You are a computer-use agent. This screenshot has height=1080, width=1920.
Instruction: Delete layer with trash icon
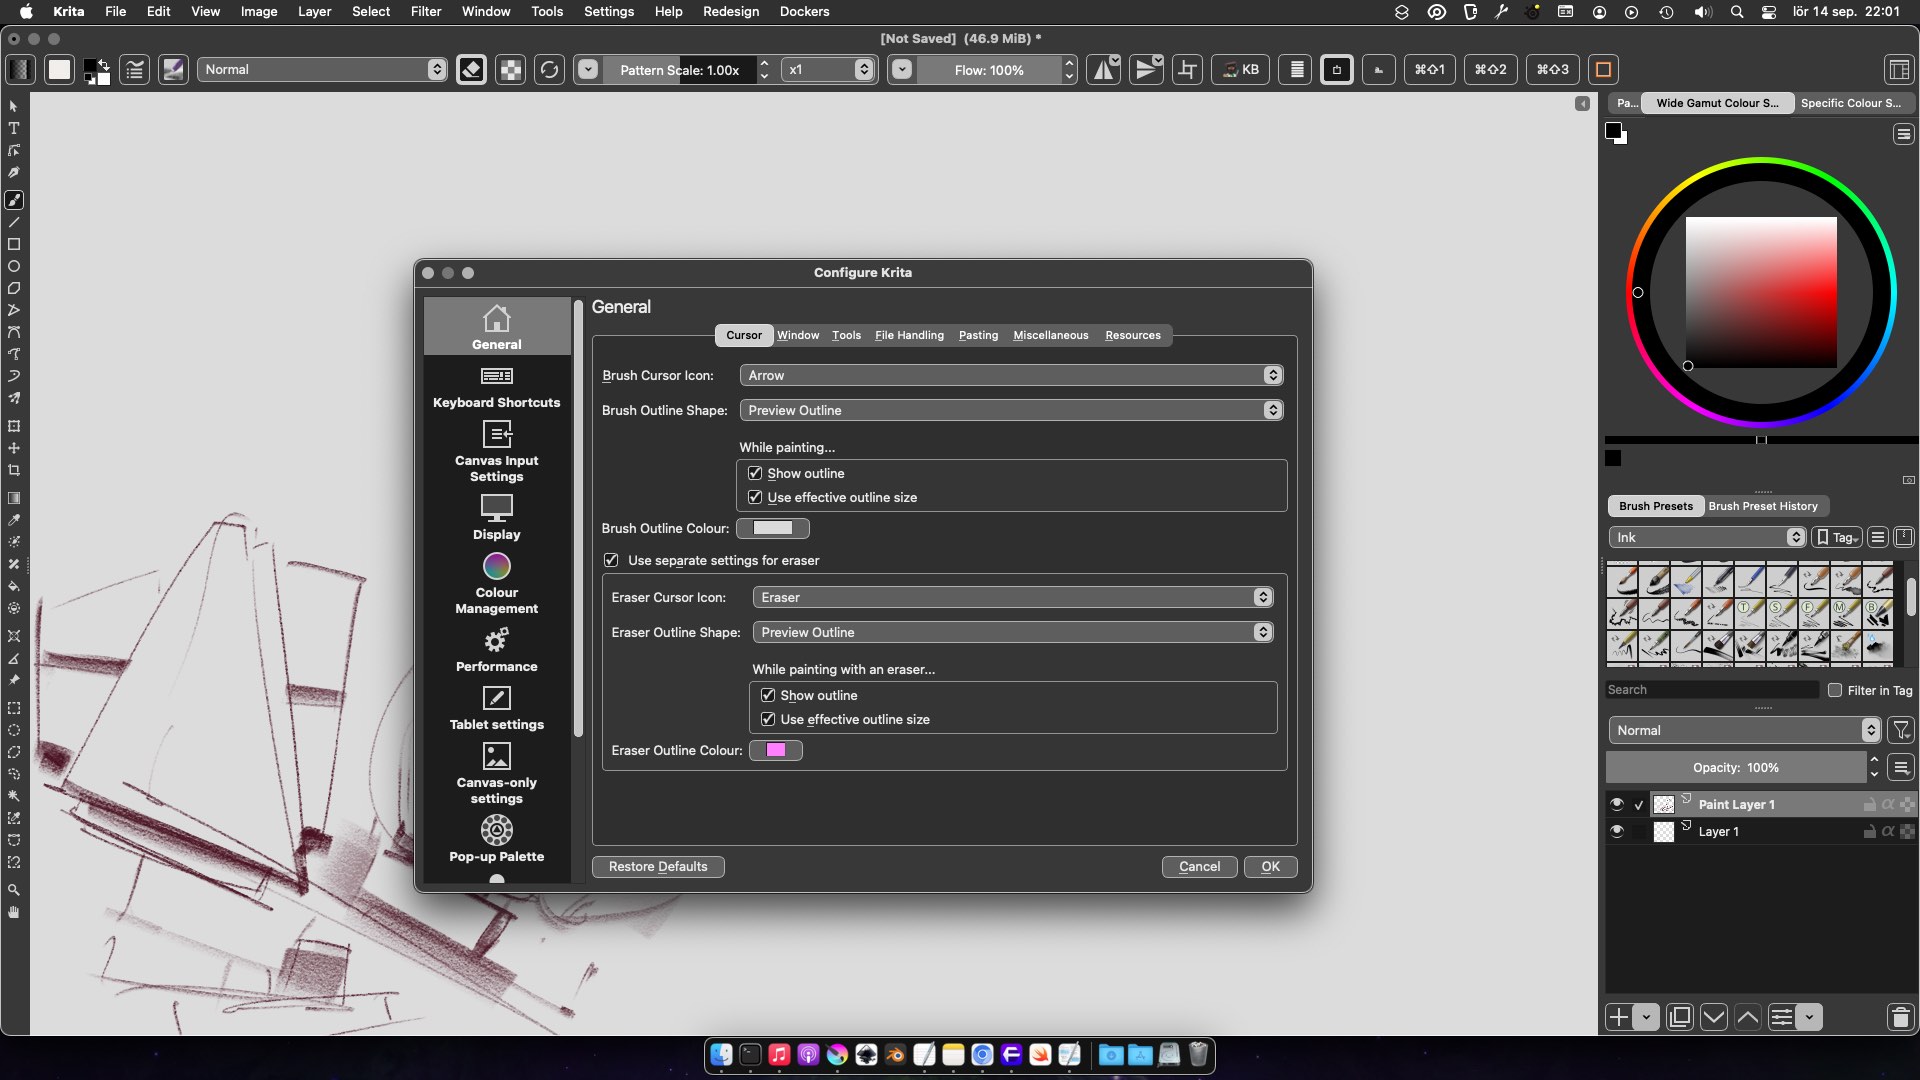[x=1900, y=1018]
